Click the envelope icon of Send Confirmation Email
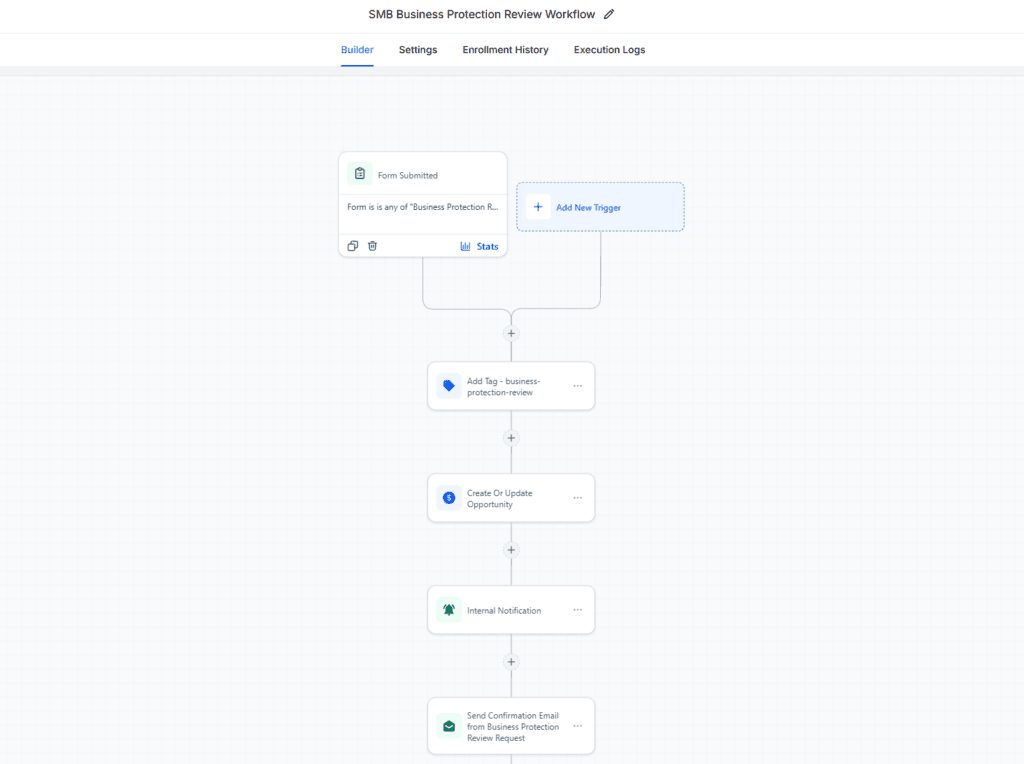 click(x=449, y=726)
